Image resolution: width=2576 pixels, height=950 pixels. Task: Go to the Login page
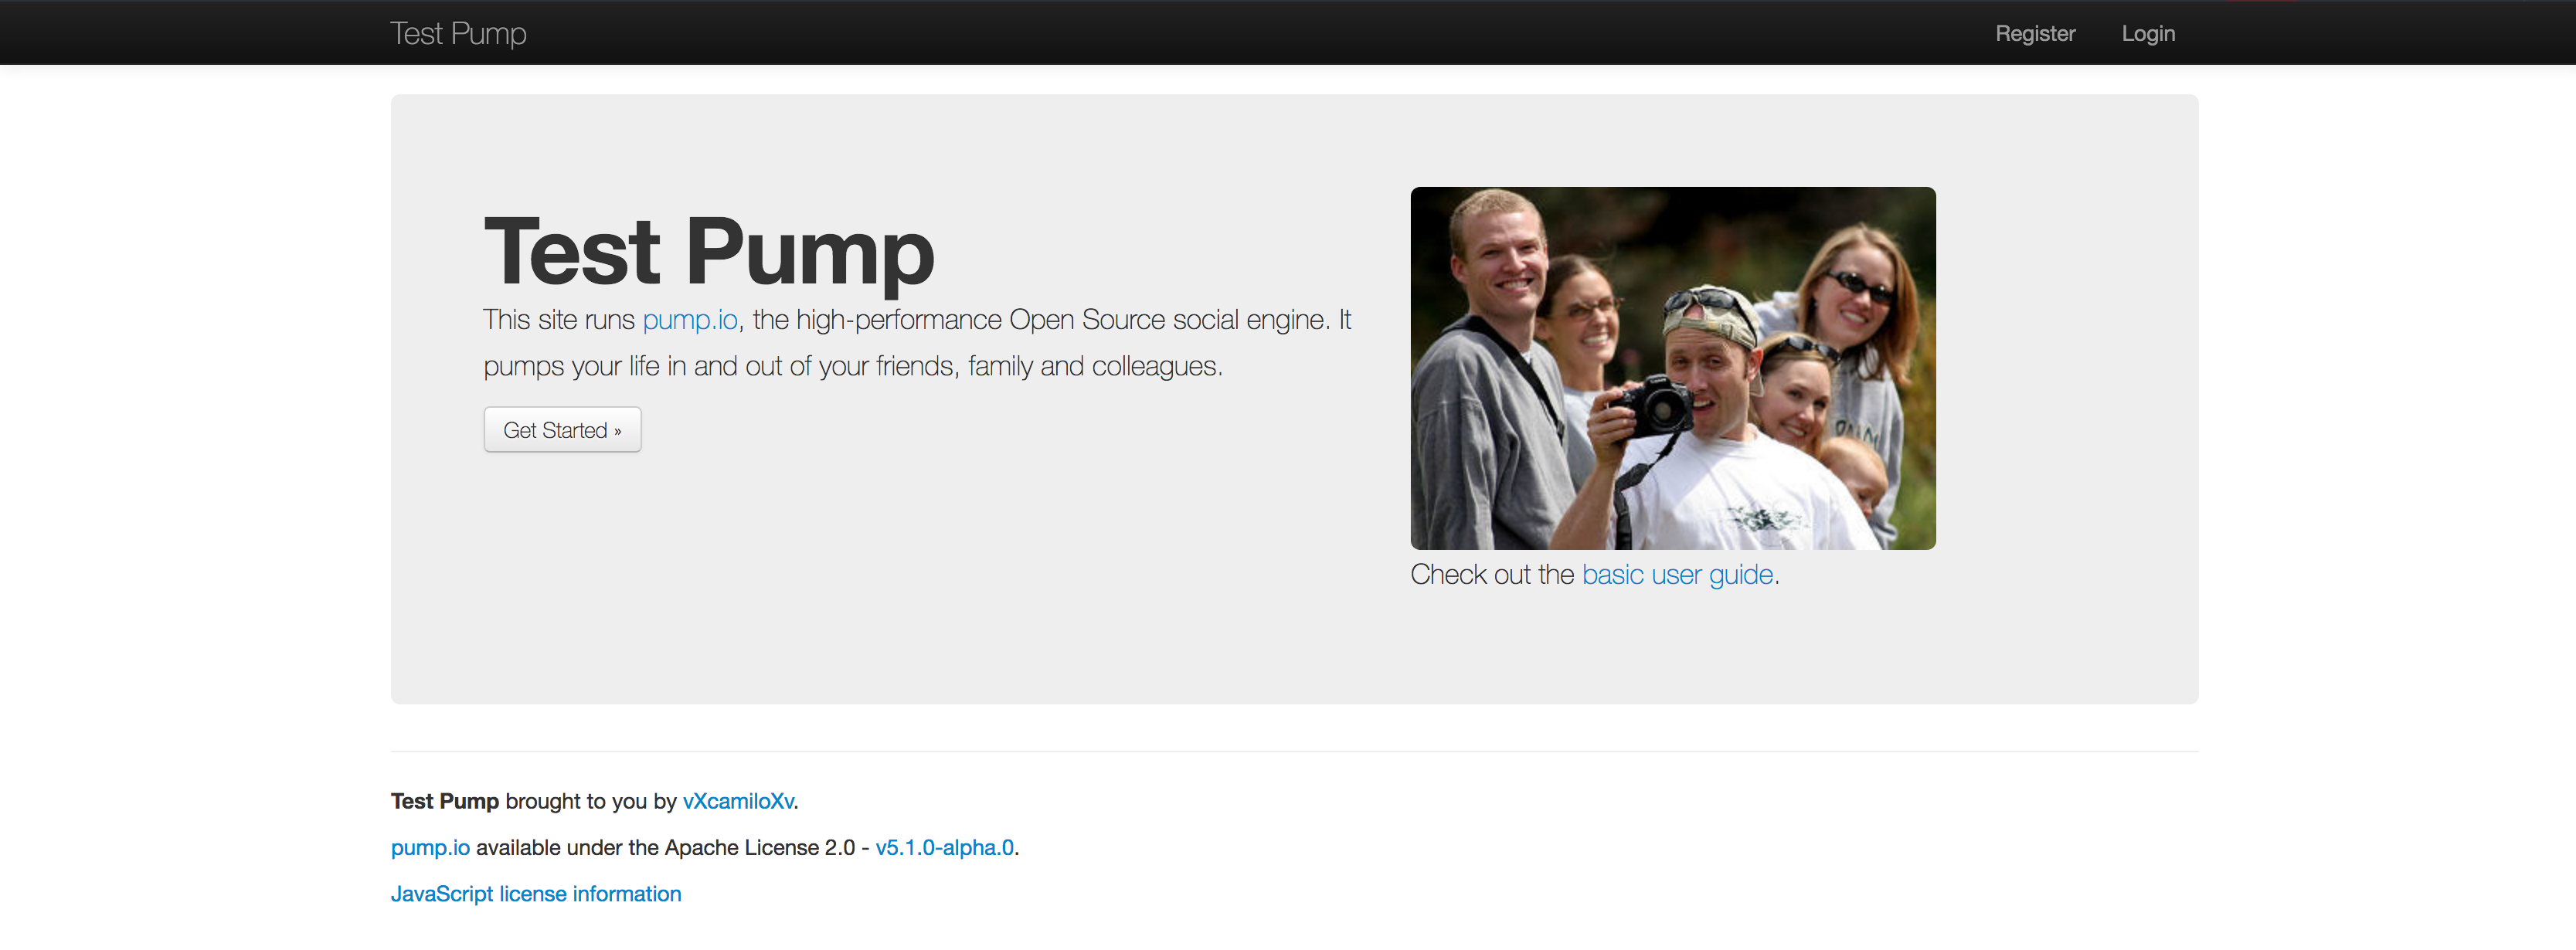2148,33
